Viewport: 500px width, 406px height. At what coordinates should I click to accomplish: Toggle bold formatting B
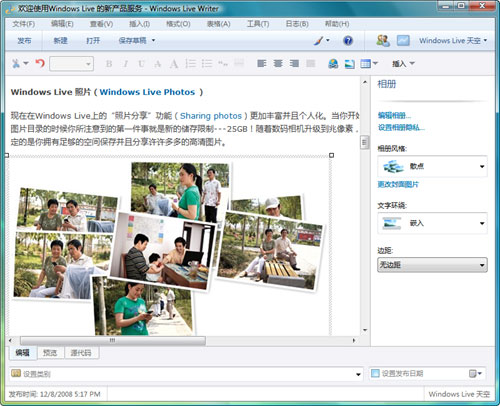(109, 64)
